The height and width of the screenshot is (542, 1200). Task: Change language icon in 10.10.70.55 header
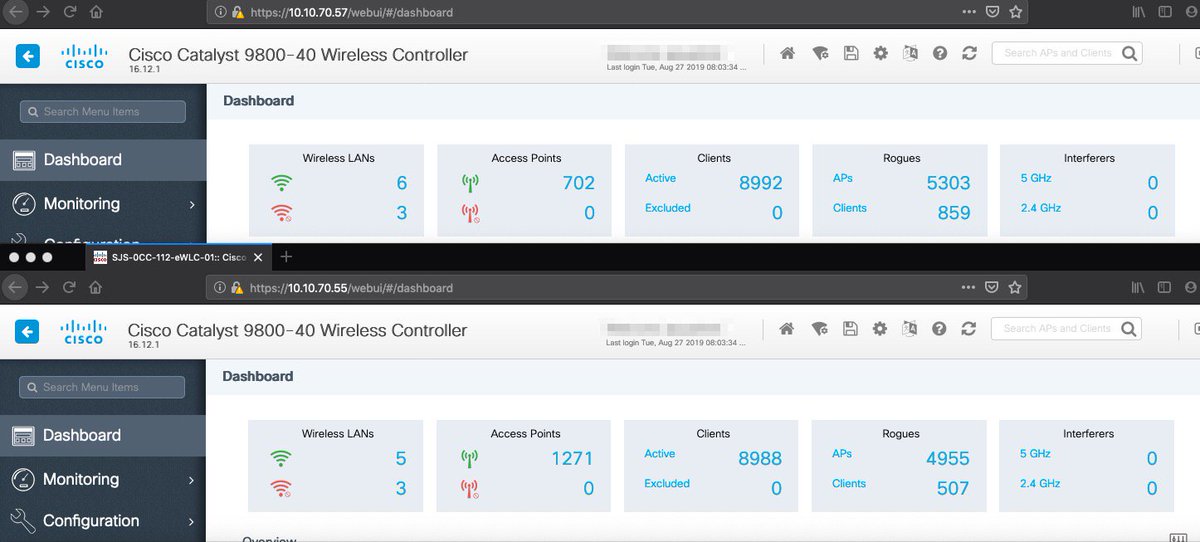[909, 329]
